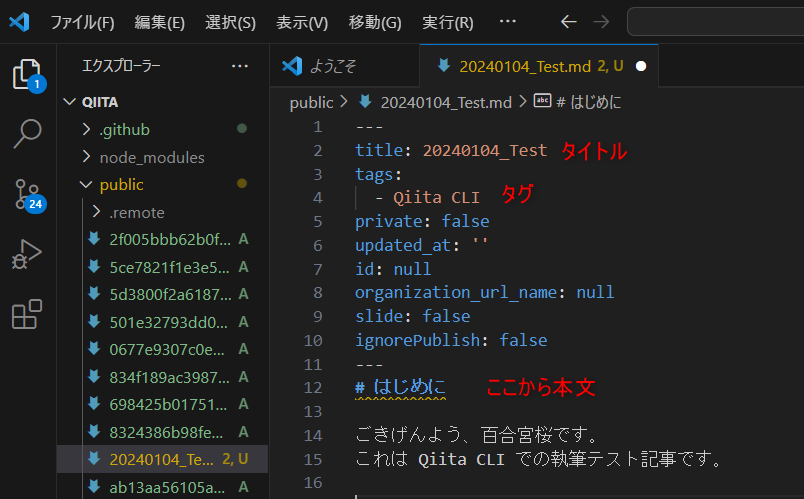
Task: Show more menus via title bar ellipsis
Action: [508, 22]
